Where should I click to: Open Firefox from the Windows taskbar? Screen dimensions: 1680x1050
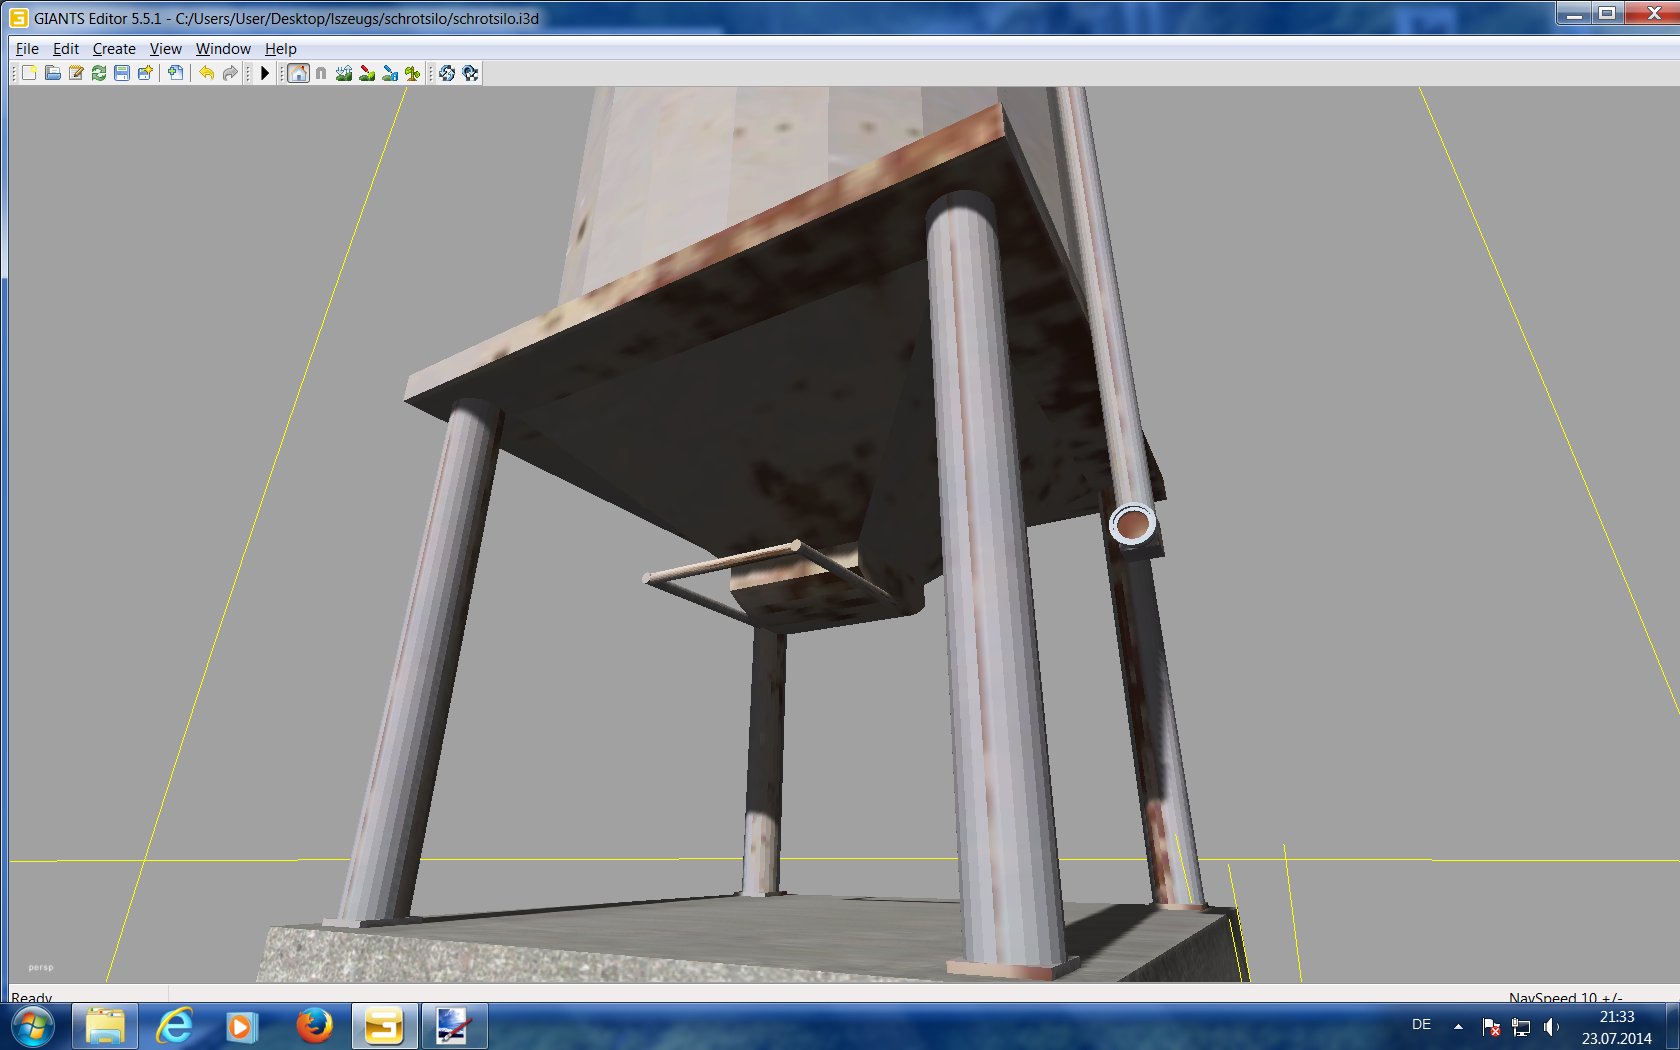click(x=314, y=1026)
